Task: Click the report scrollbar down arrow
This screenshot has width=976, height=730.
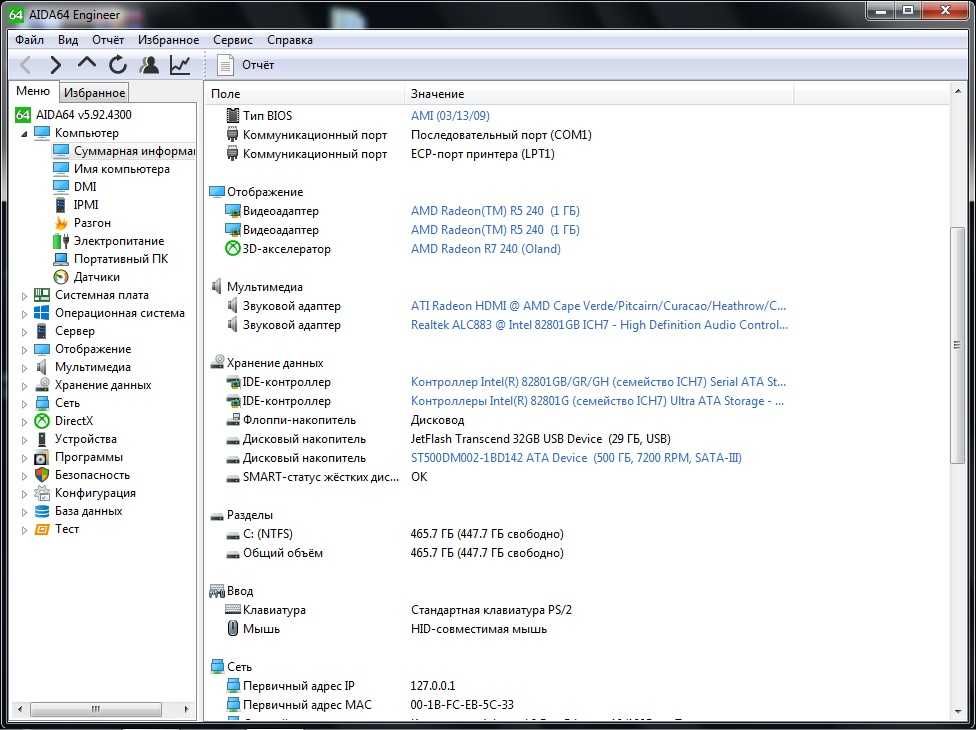Action: [x=957, y=711]
